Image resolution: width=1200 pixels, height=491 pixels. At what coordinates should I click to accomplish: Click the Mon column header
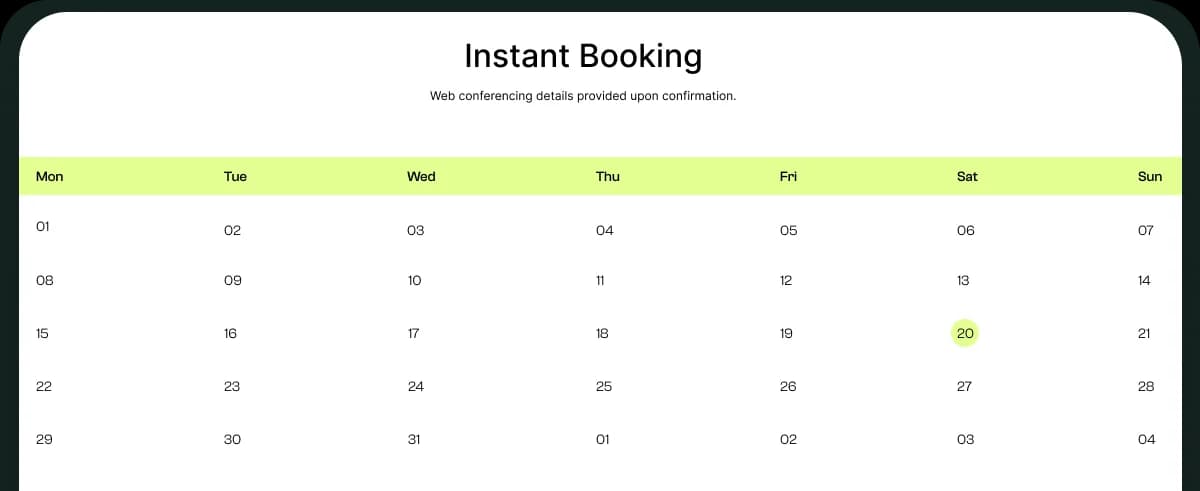click(49, 177)
